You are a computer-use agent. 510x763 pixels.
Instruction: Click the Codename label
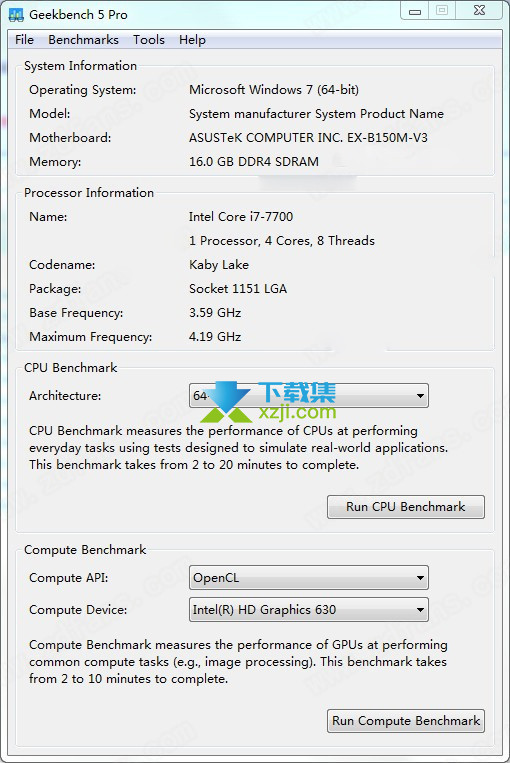[62, 265]
